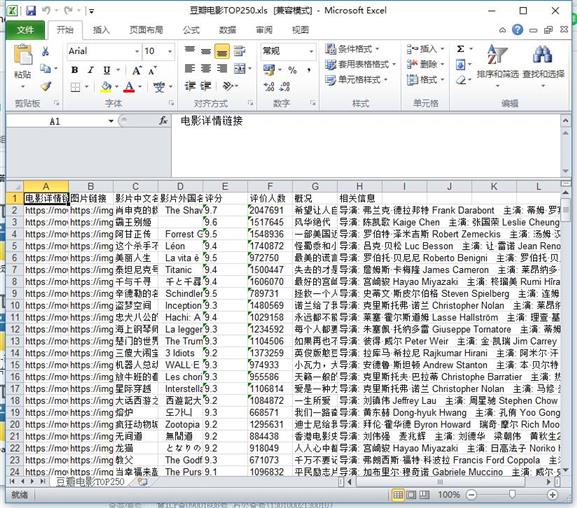
Task: Open the Arial font name dropdown
Action: pyautogui.click(x=137, y=51)
